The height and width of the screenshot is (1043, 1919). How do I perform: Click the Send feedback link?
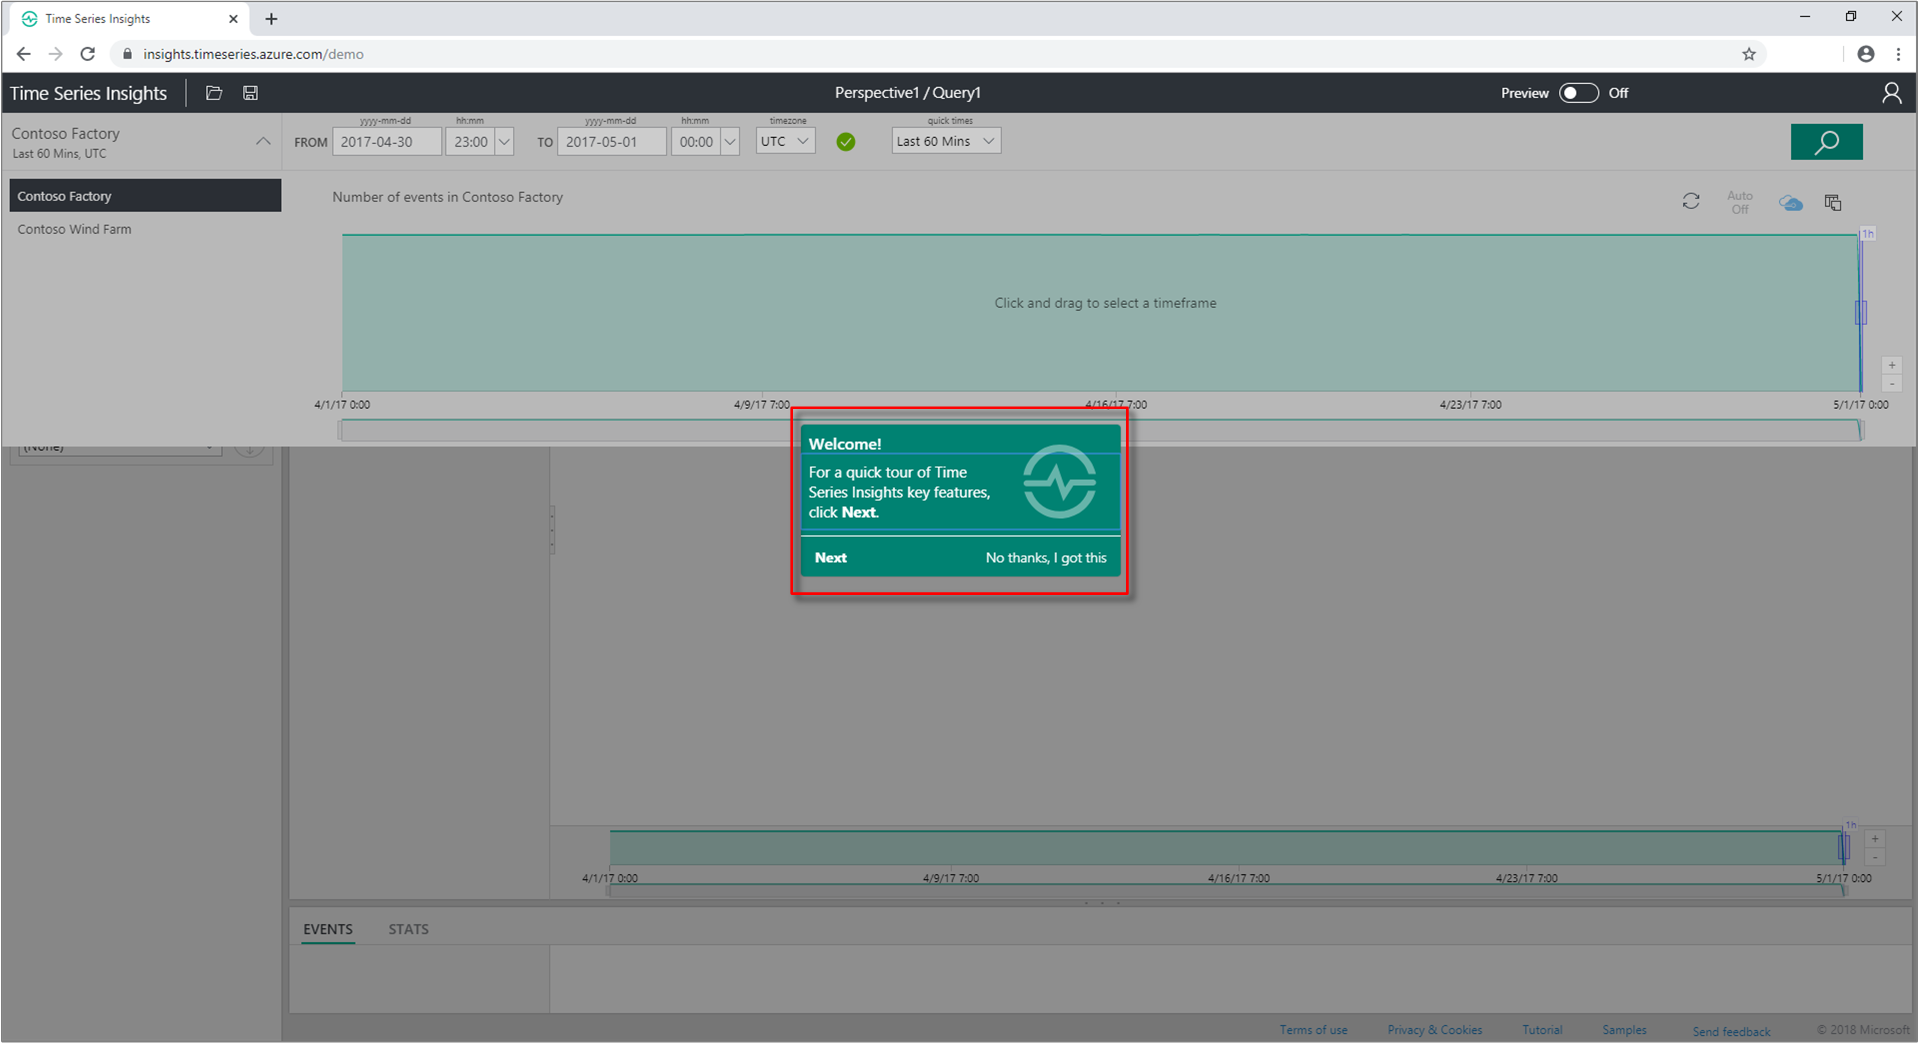(x=1731, y=1031)
